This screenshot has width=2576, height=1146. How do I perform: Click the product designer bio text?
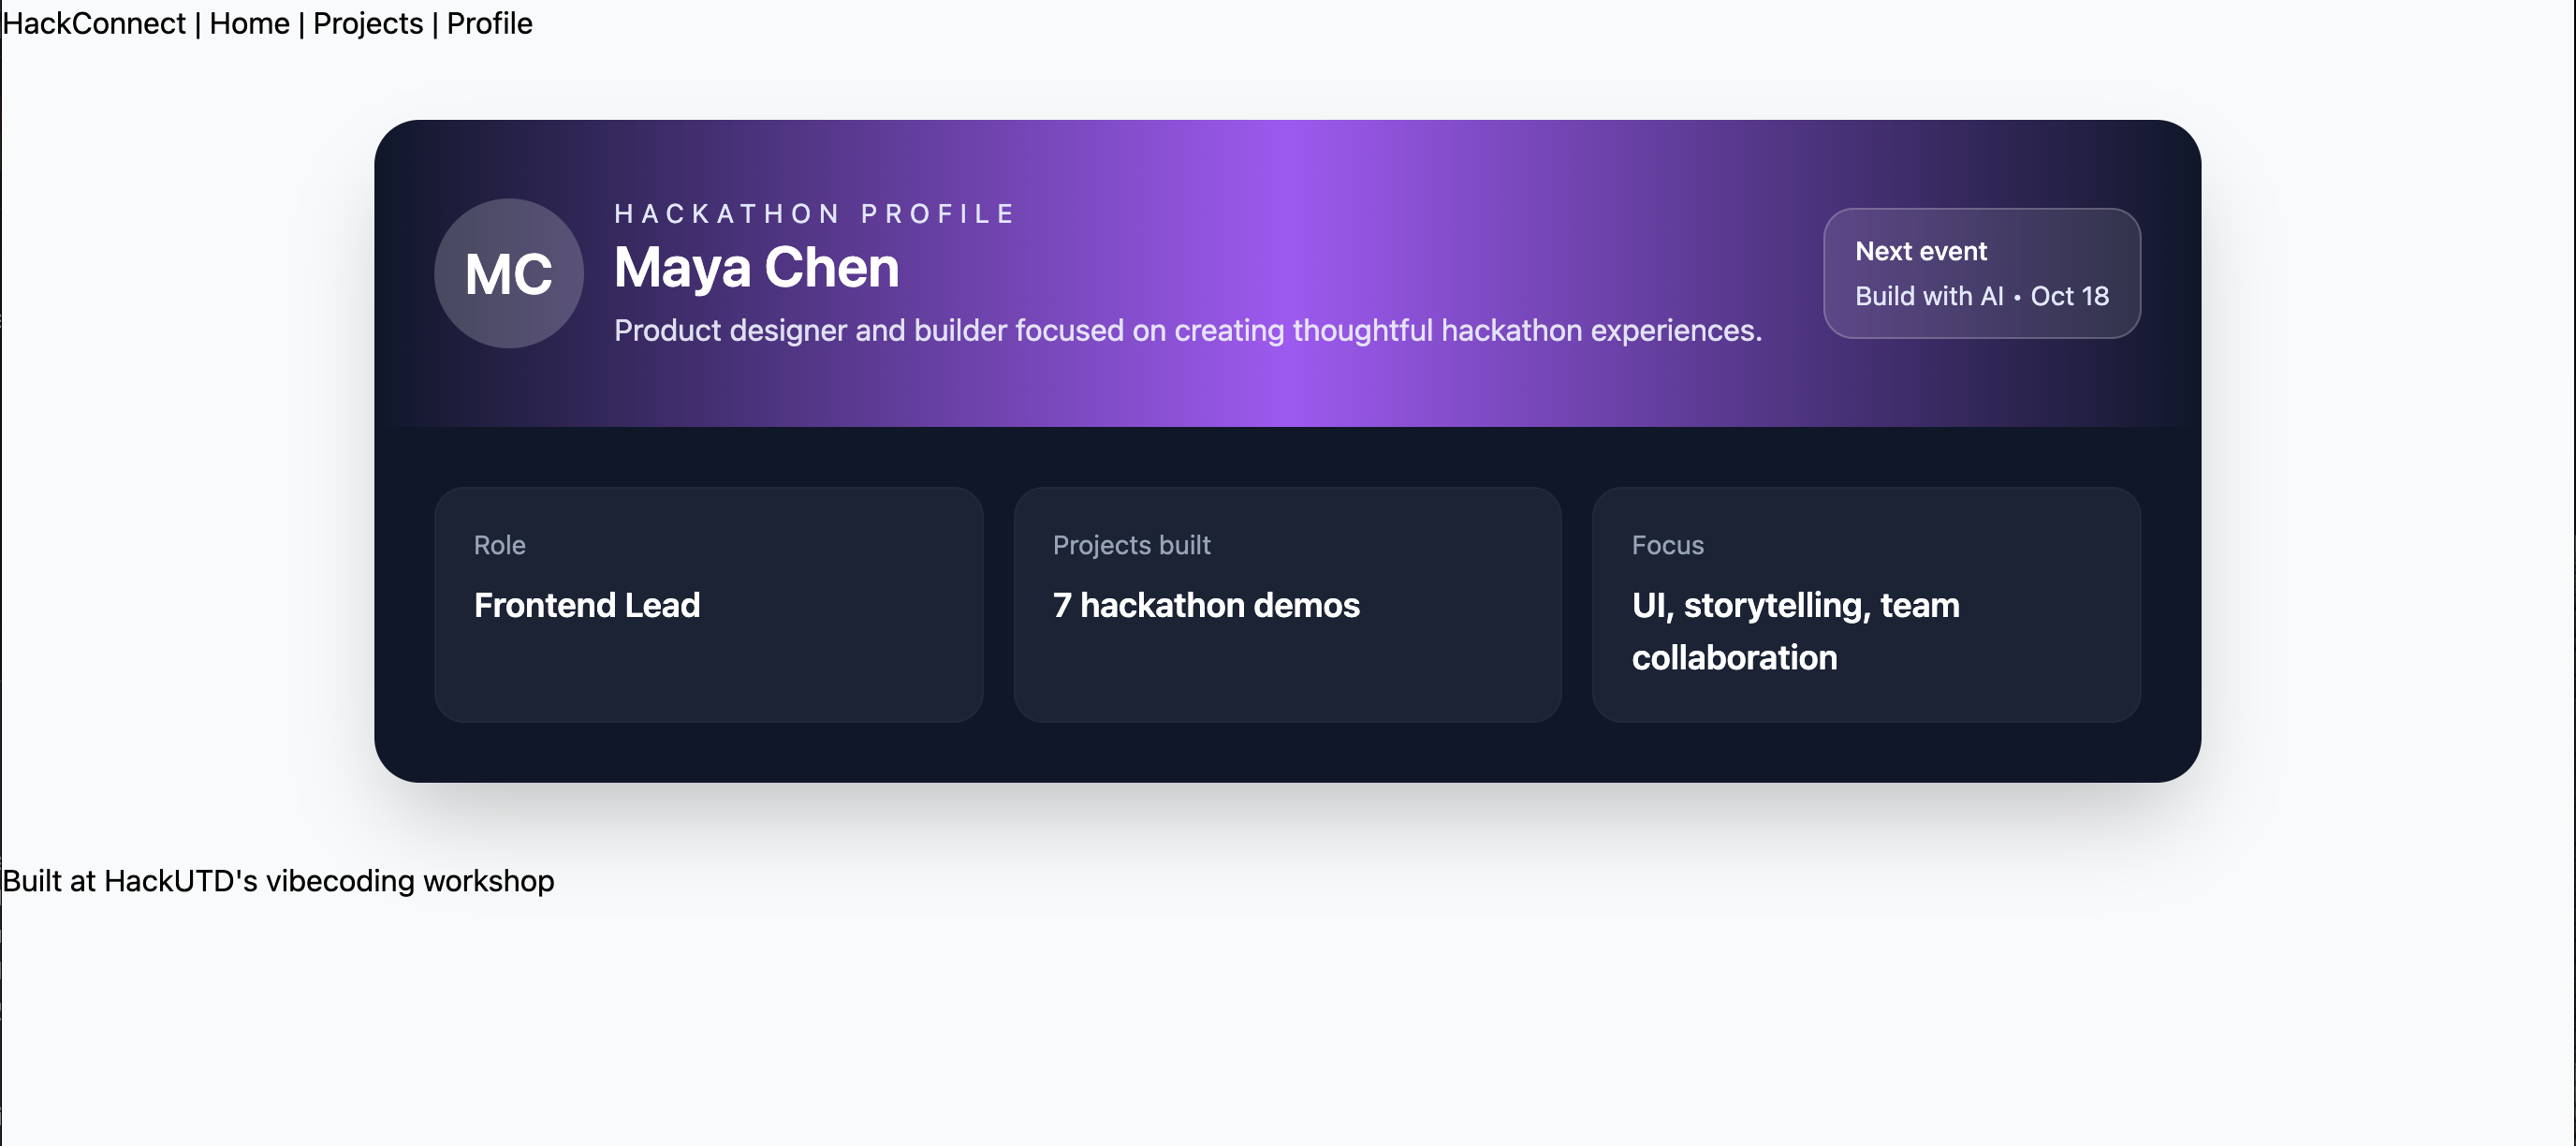click(1187, 330)
